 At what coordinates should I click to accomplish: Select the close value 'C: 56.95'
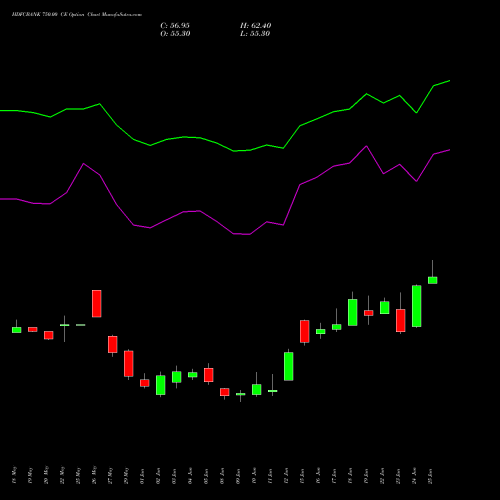click(x=175, y=26)
